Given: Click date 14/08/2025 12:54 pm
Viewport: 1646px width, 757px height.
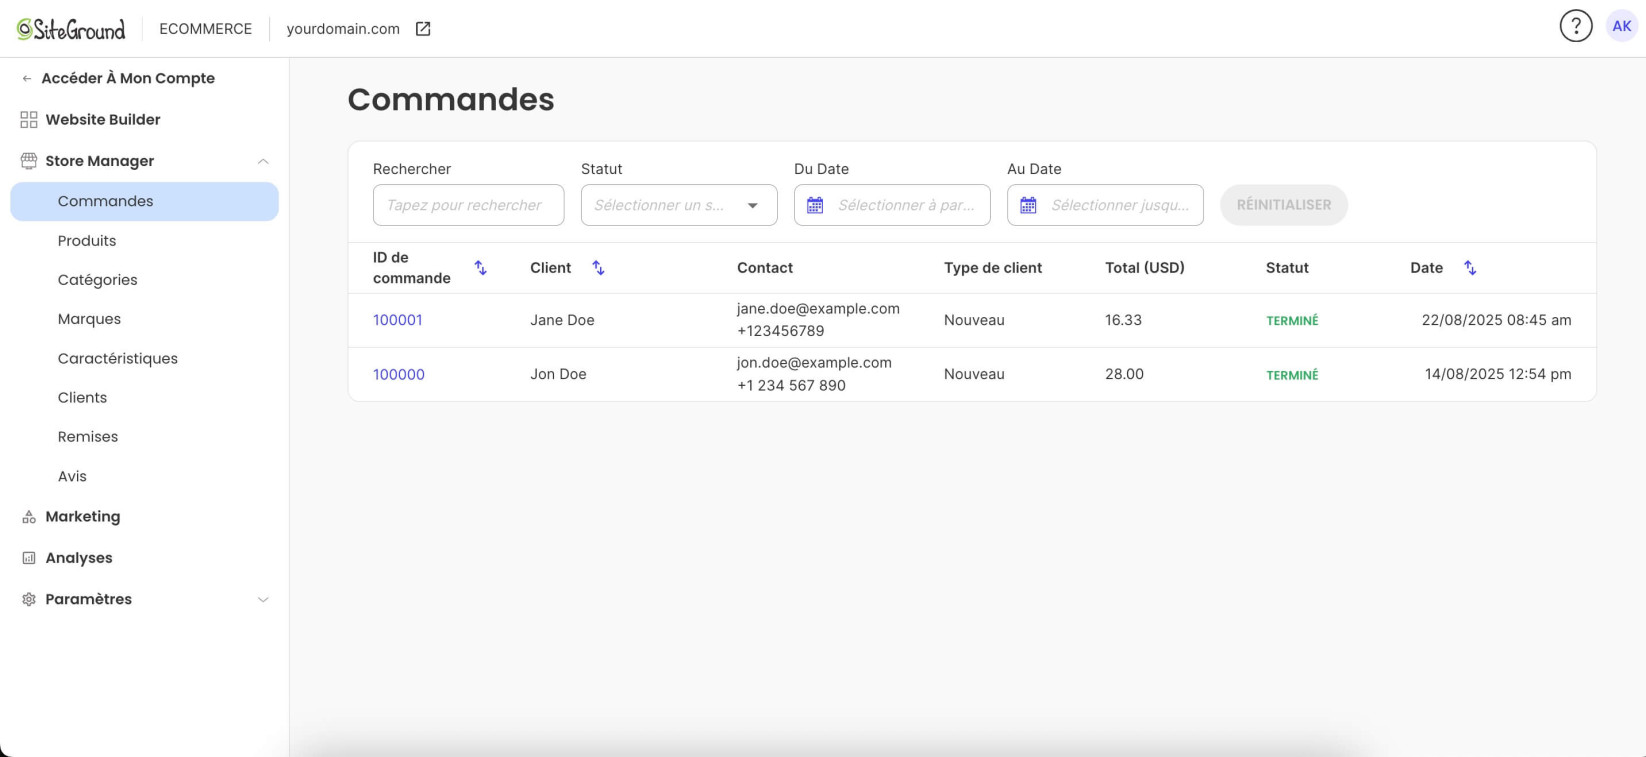Looking at the screenshot, I should pyautogui.click(x=1498, y=374).
